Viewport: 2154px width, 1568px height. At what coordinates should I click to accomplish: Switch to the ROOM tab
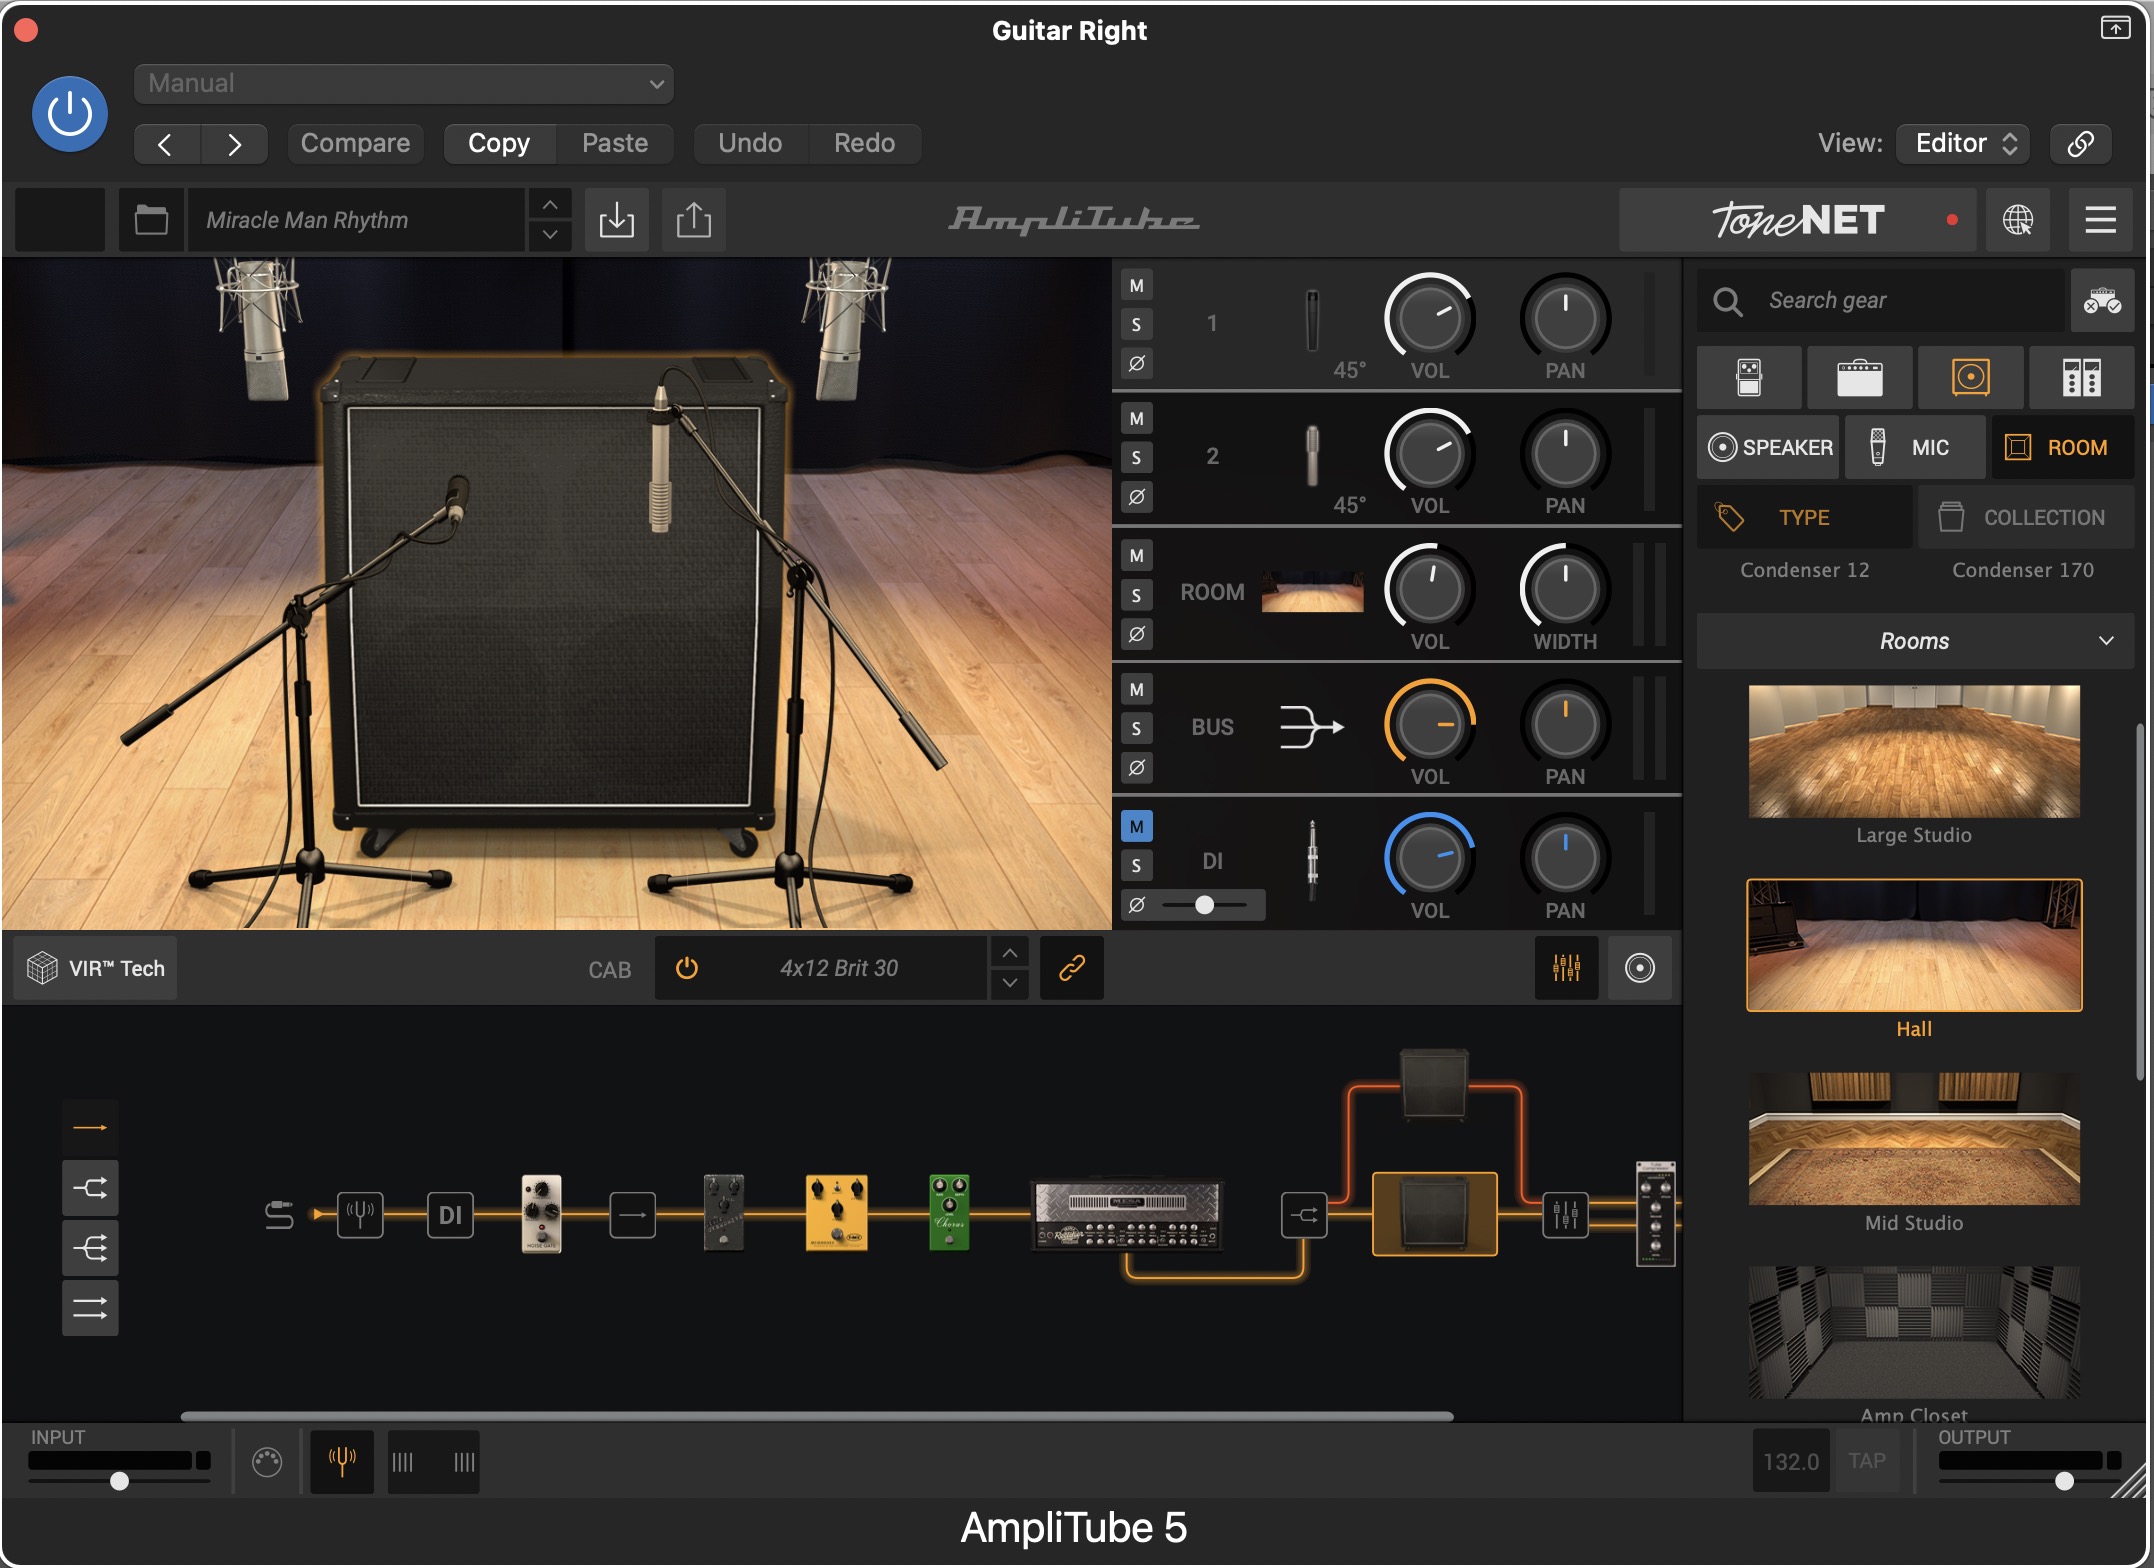point(2062,448)
